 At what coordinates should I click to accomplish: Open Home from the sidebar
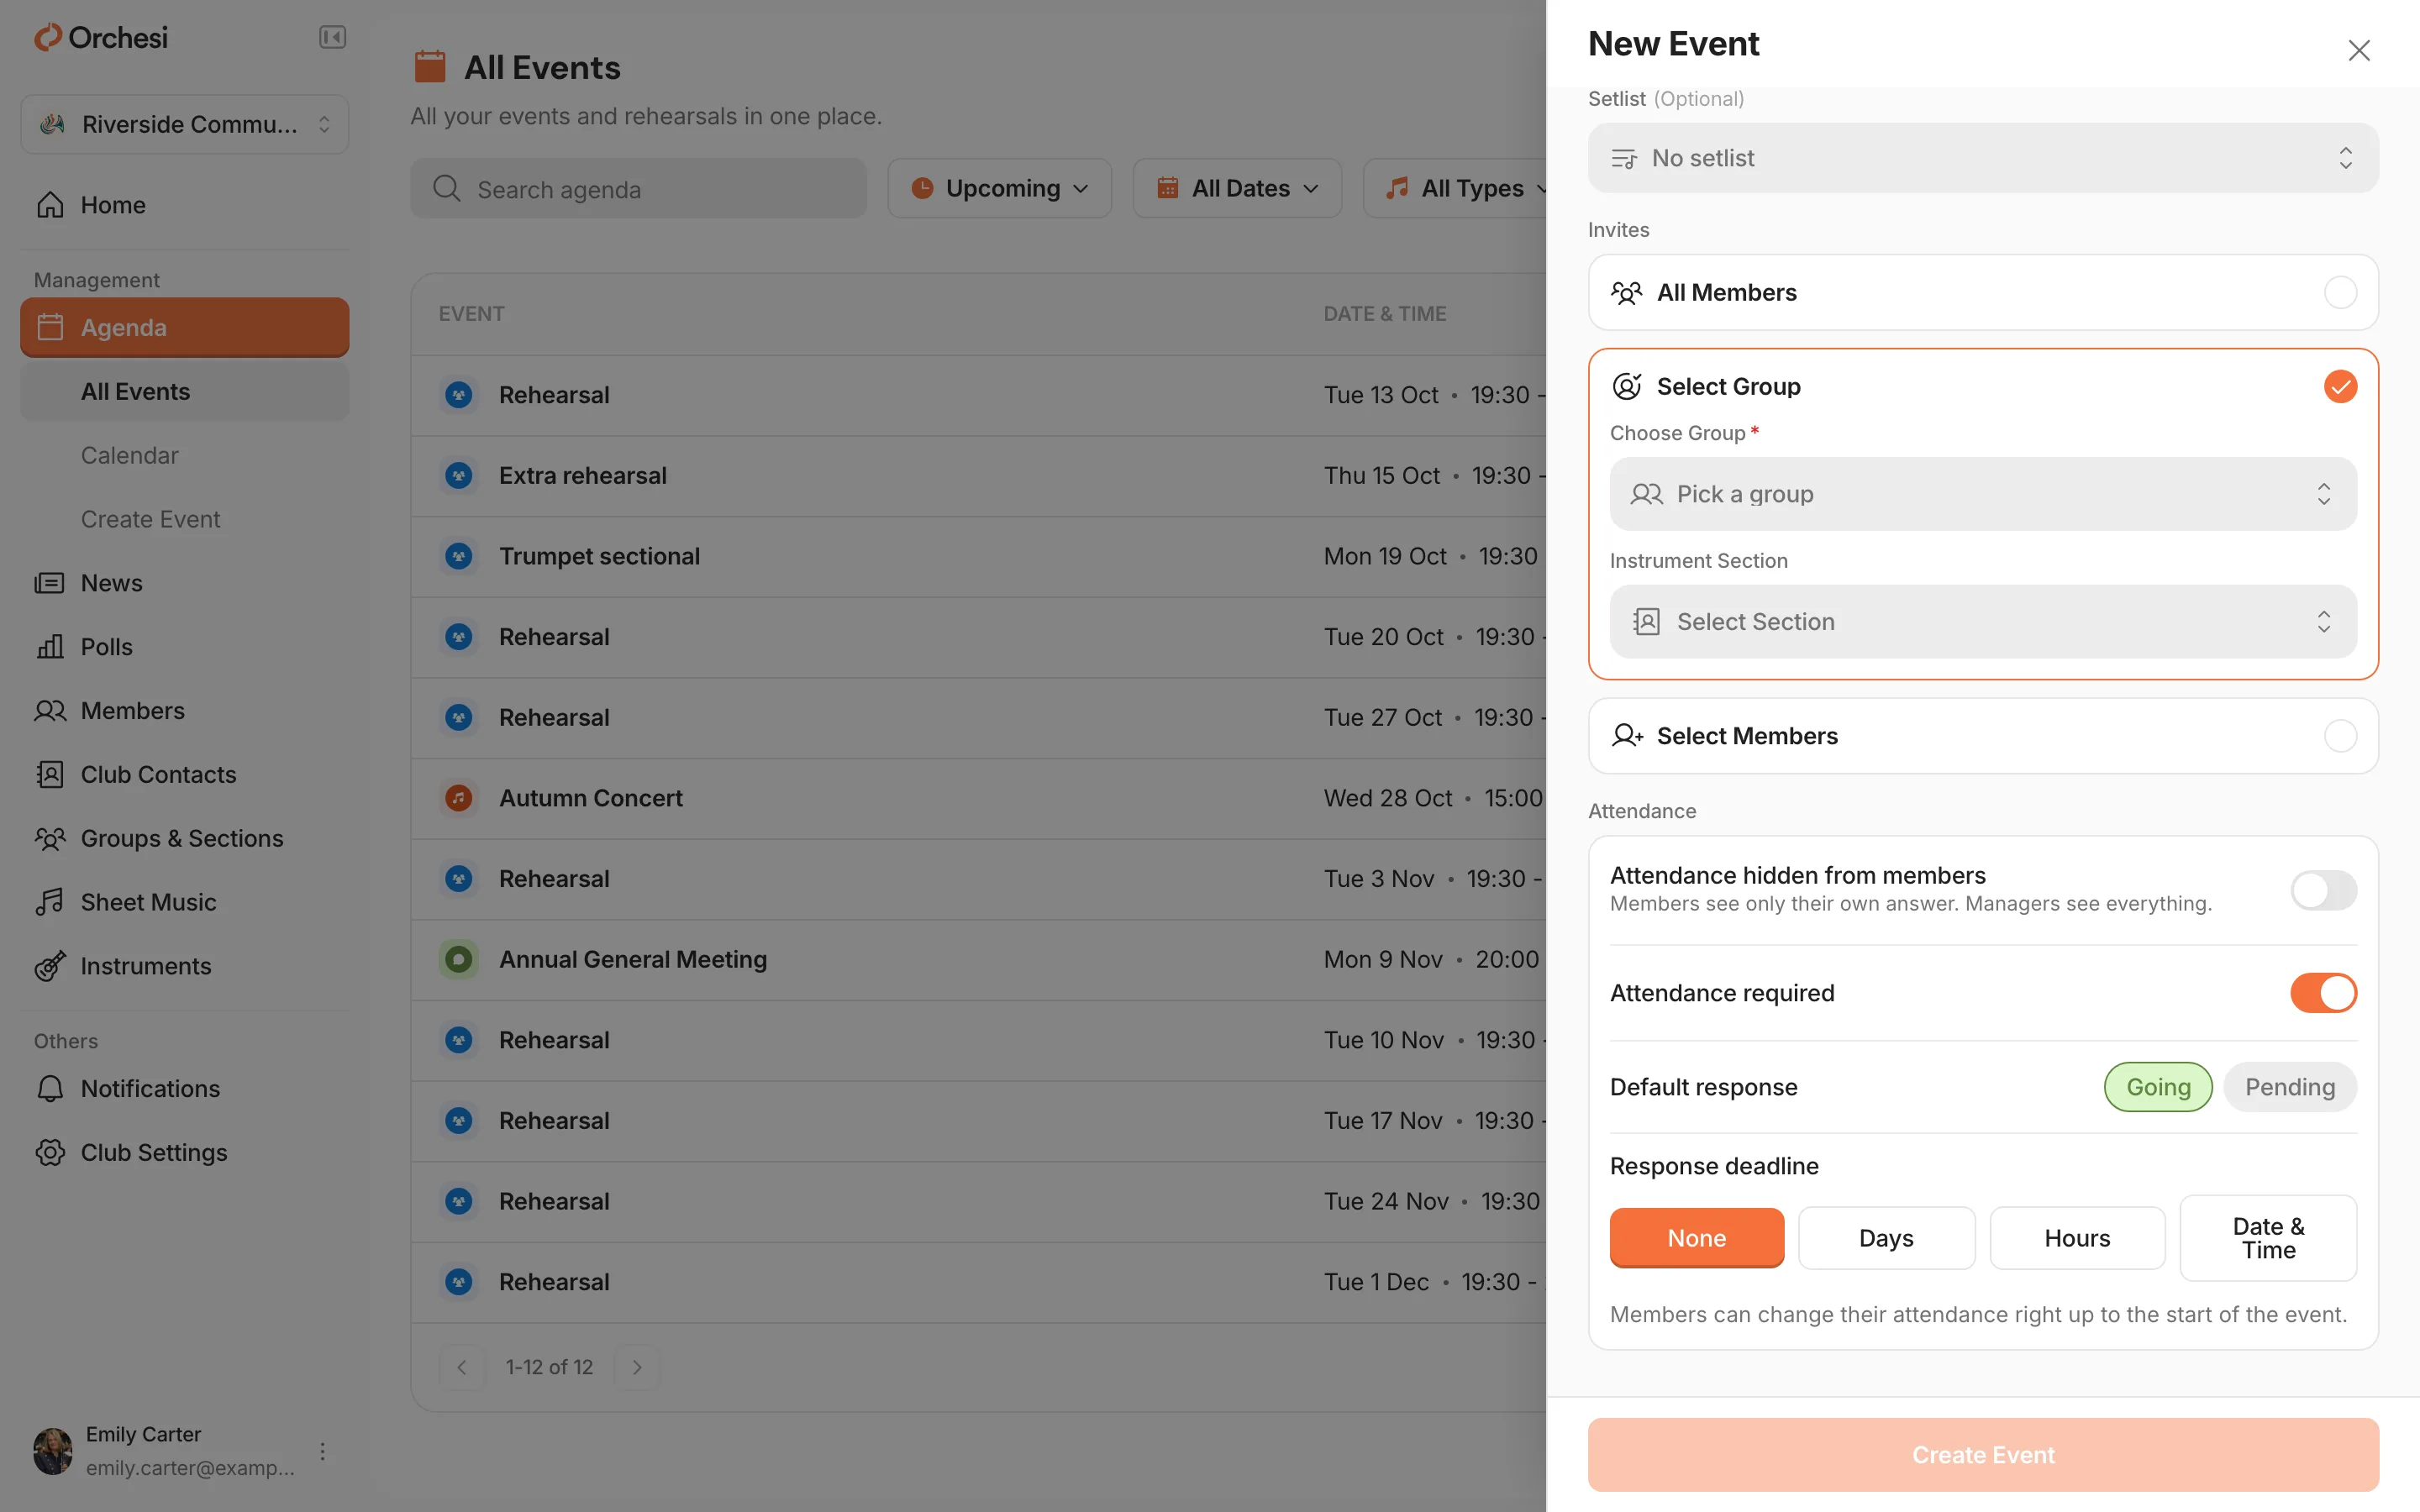coord(185,205)
